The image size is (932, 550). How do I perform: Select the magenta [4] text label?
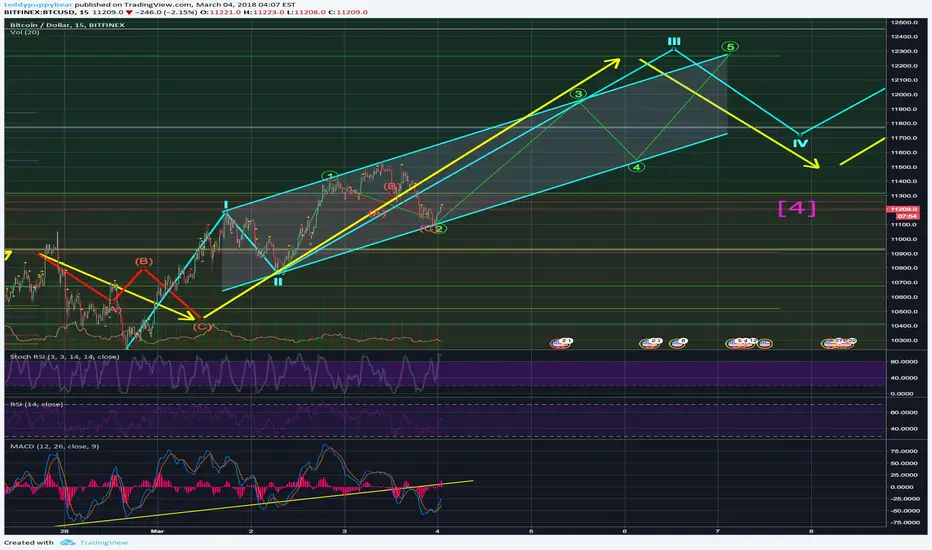(796, 208)
